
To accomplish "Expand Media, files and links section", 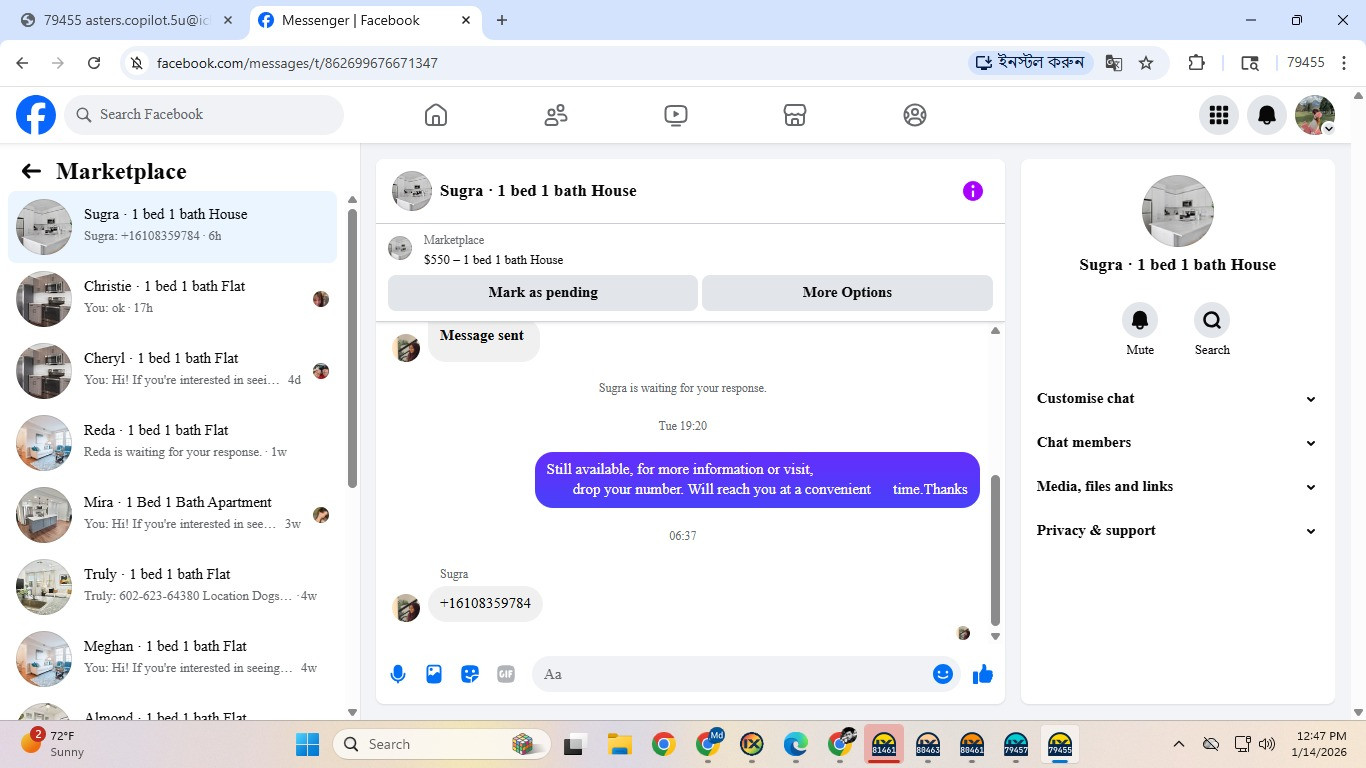I will (x=1177, y=486).
